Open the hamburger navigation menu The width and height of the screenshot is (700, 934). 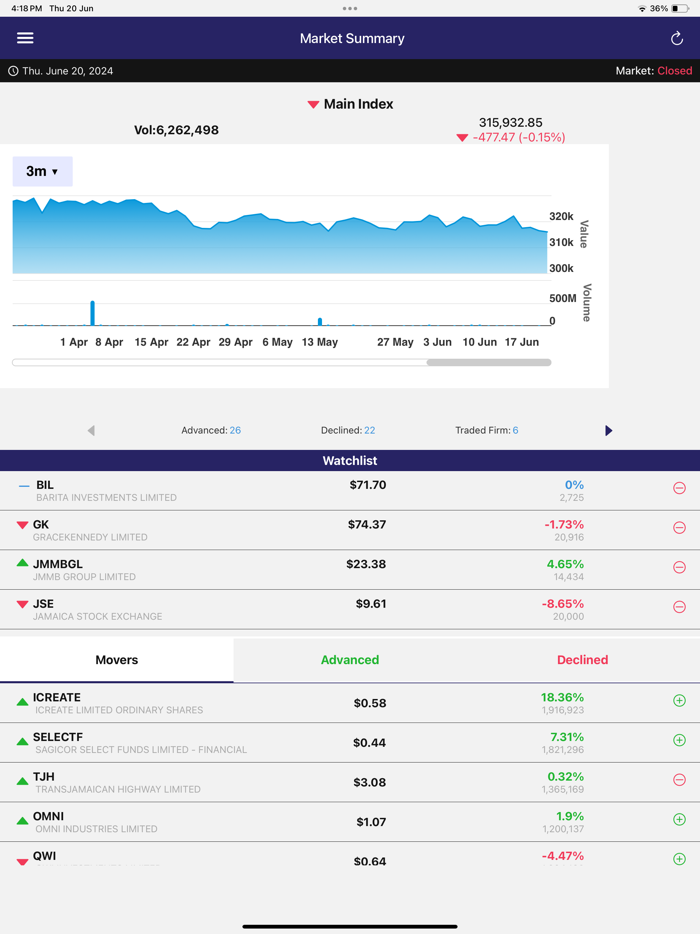pos(25,38)
